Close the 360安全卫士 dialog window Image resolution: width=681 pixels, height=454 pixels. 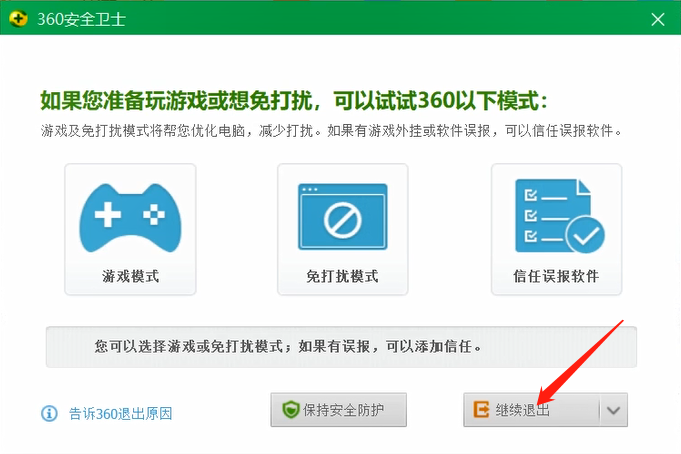658,19
